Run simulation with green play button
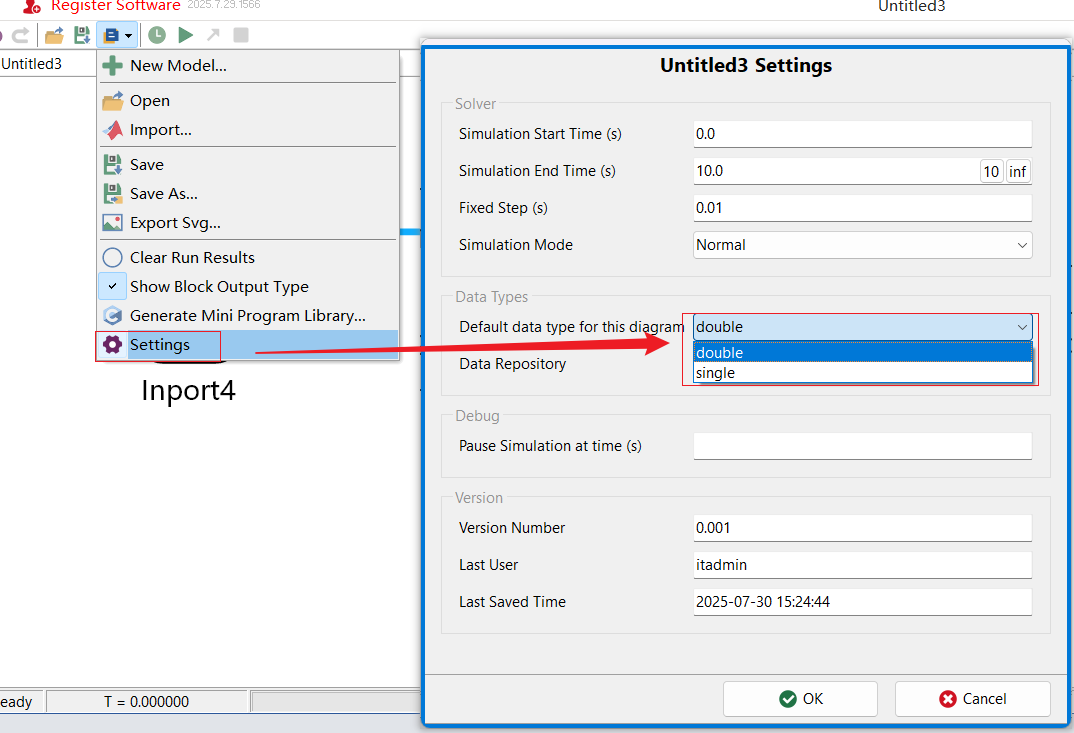The height and width of the screenshot is (733, 1074). (185, 35)
